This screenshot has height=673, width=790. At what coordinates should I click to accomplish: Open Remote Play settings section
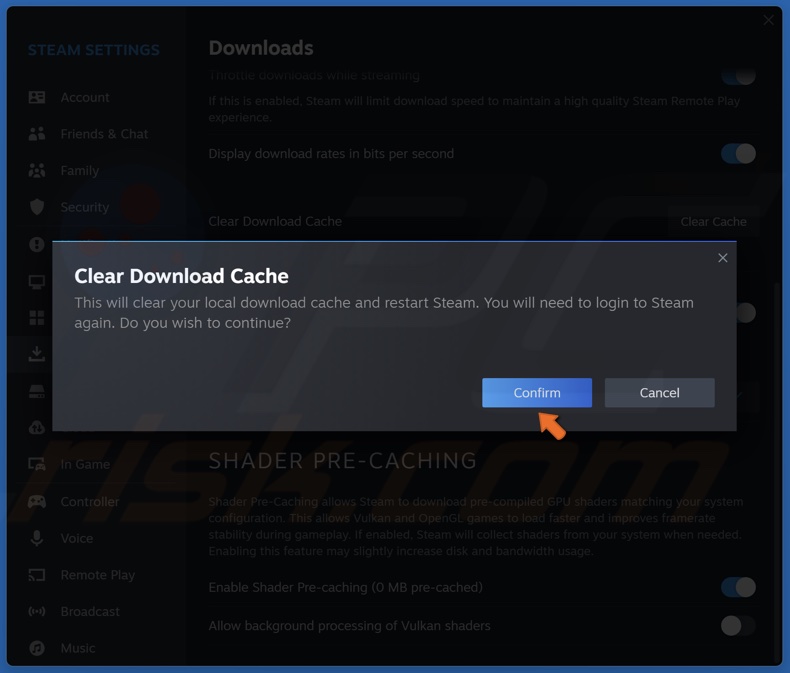point(98,575)
